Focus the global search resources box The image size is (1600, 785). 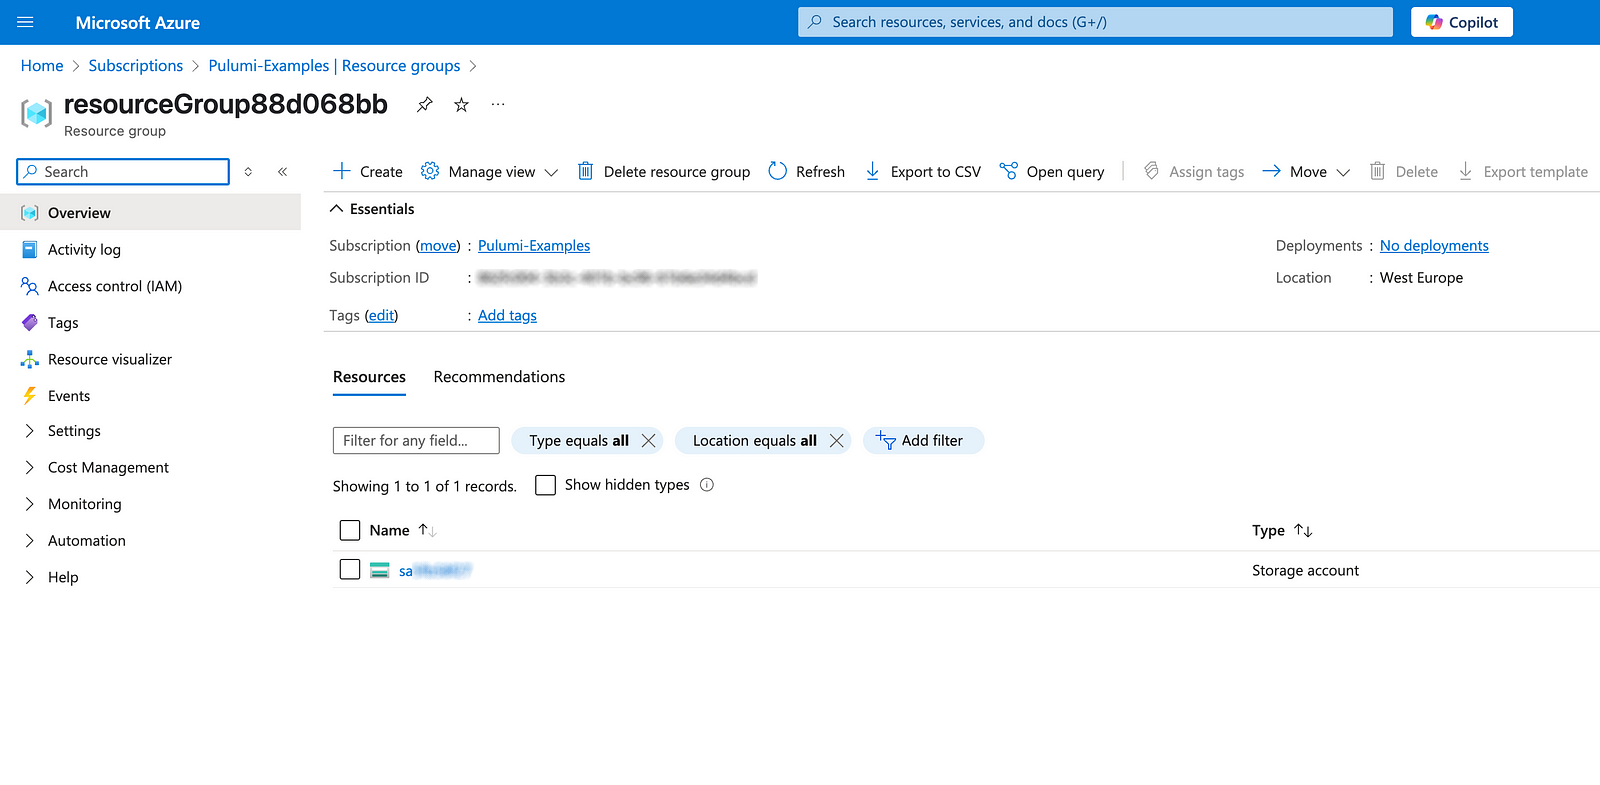[1095, 22]
